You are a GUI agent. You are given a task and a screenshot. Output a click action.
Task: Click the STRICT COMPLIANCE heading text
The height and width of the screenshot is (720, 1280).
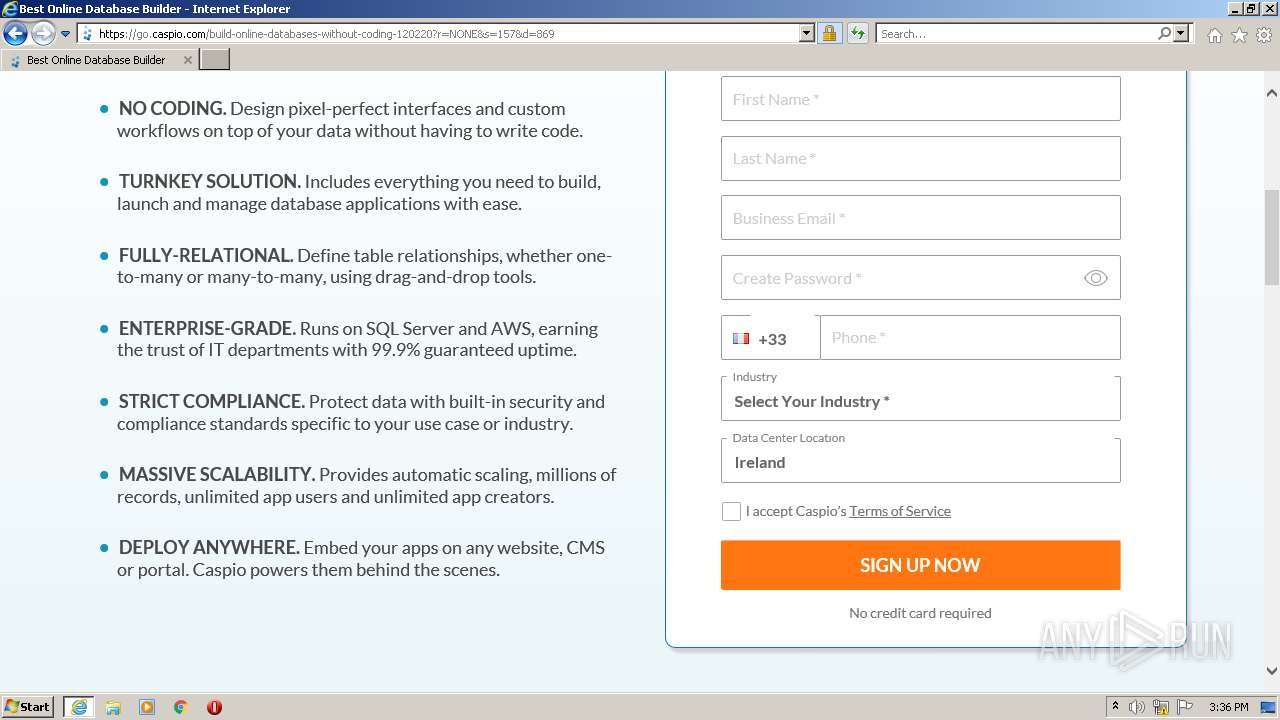click(212, 401)
